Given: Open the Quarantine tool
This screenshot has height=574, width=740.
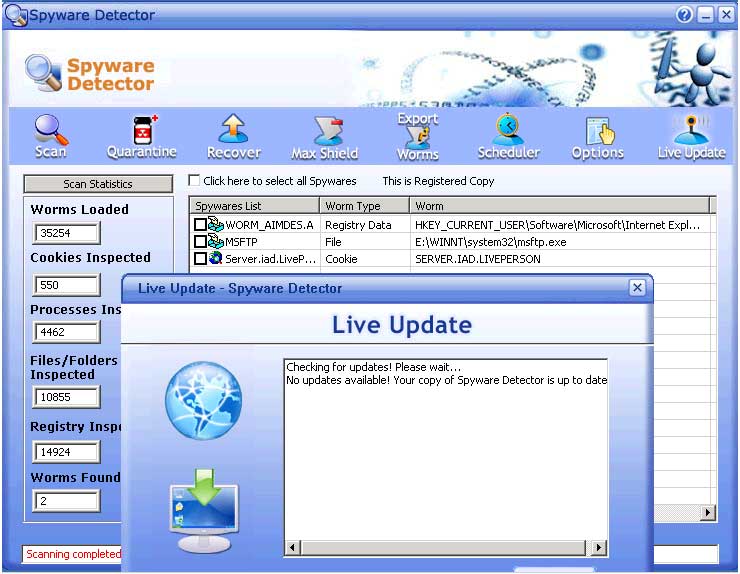Looking at the screenshot, I should [x=142, y=137].
